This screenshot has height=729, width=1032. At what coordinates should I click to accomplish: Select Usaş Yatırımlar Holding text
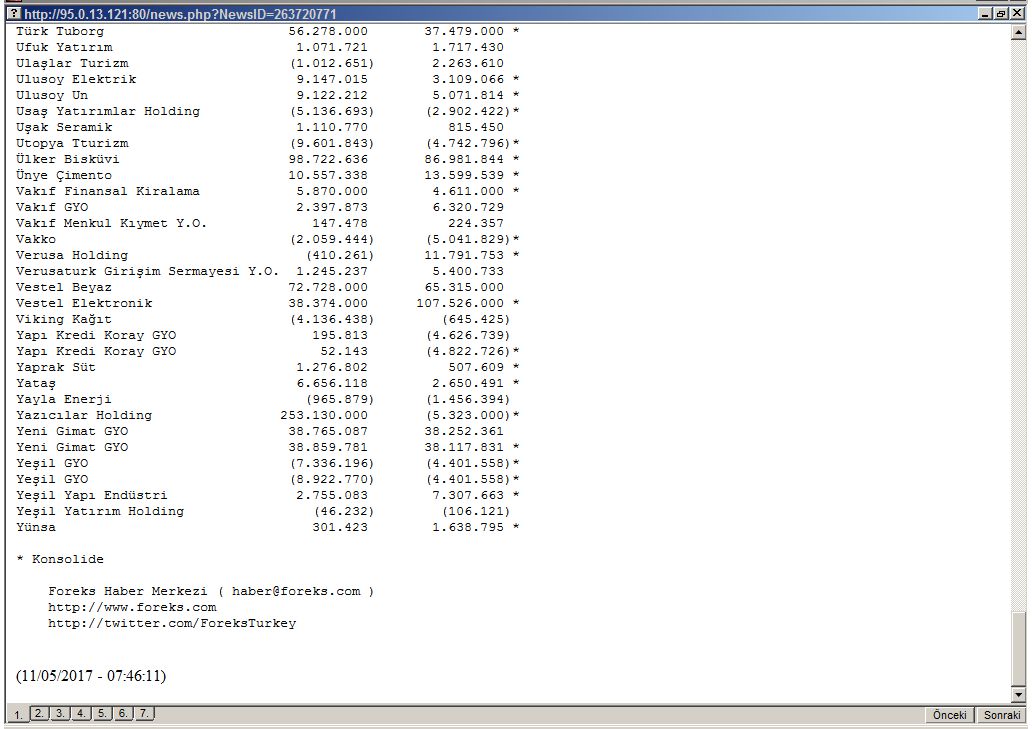[x=108, y=111]
